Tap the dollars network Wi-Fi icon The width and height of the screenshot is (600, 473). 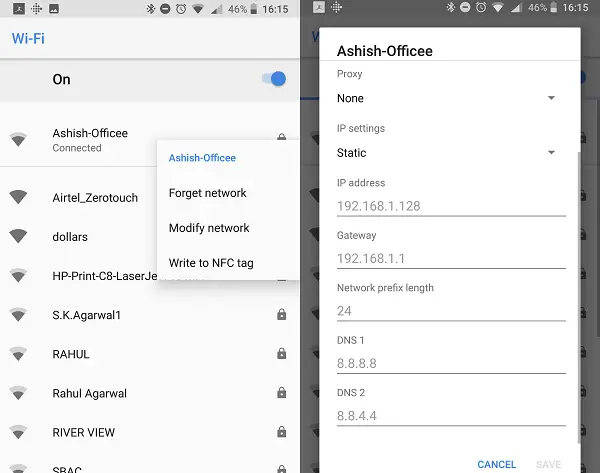pyautogui.click(x=18, y=236)
